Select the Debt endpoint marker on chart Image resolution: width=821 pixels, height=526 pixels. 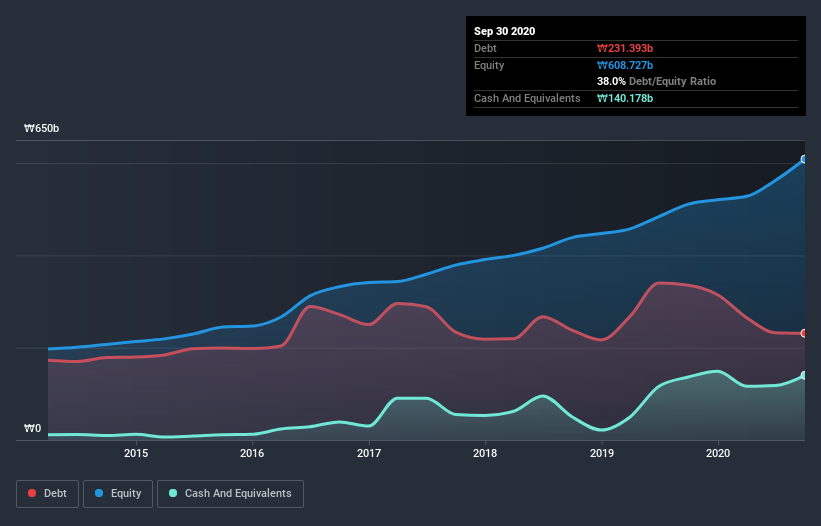pyautogui.click(x=804, y=333)
